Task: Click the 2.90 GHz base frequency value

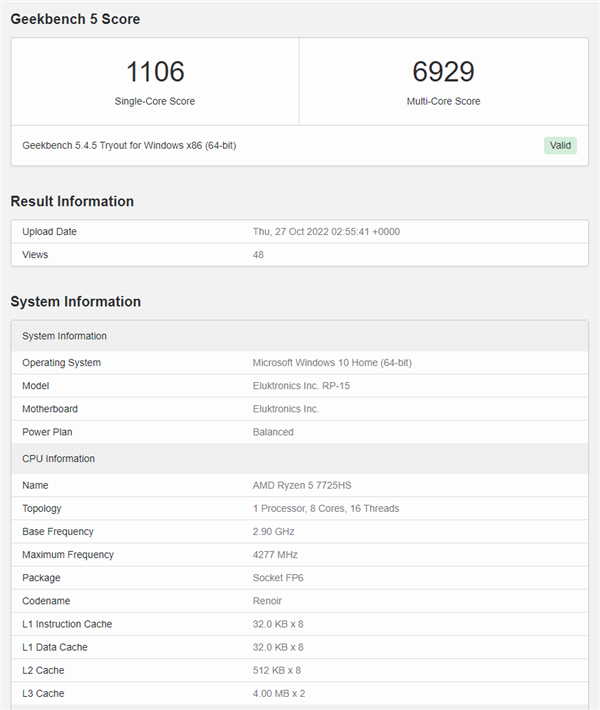Action: pos(273,532)
